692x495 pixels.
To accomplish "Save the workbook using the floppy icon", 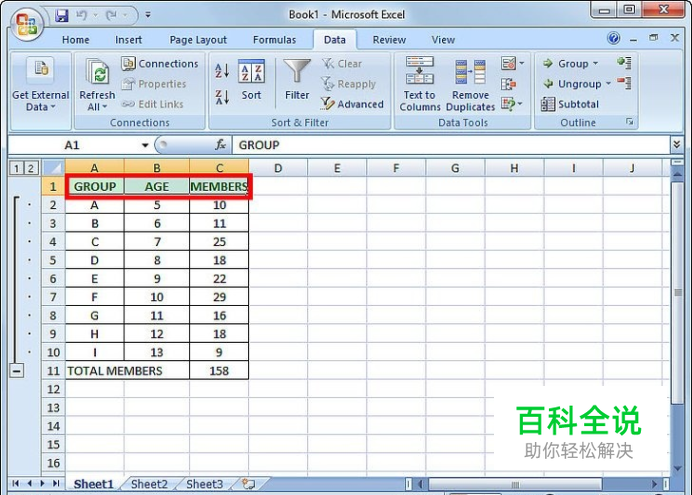I will pyautogui.click(x=62, y=15).
